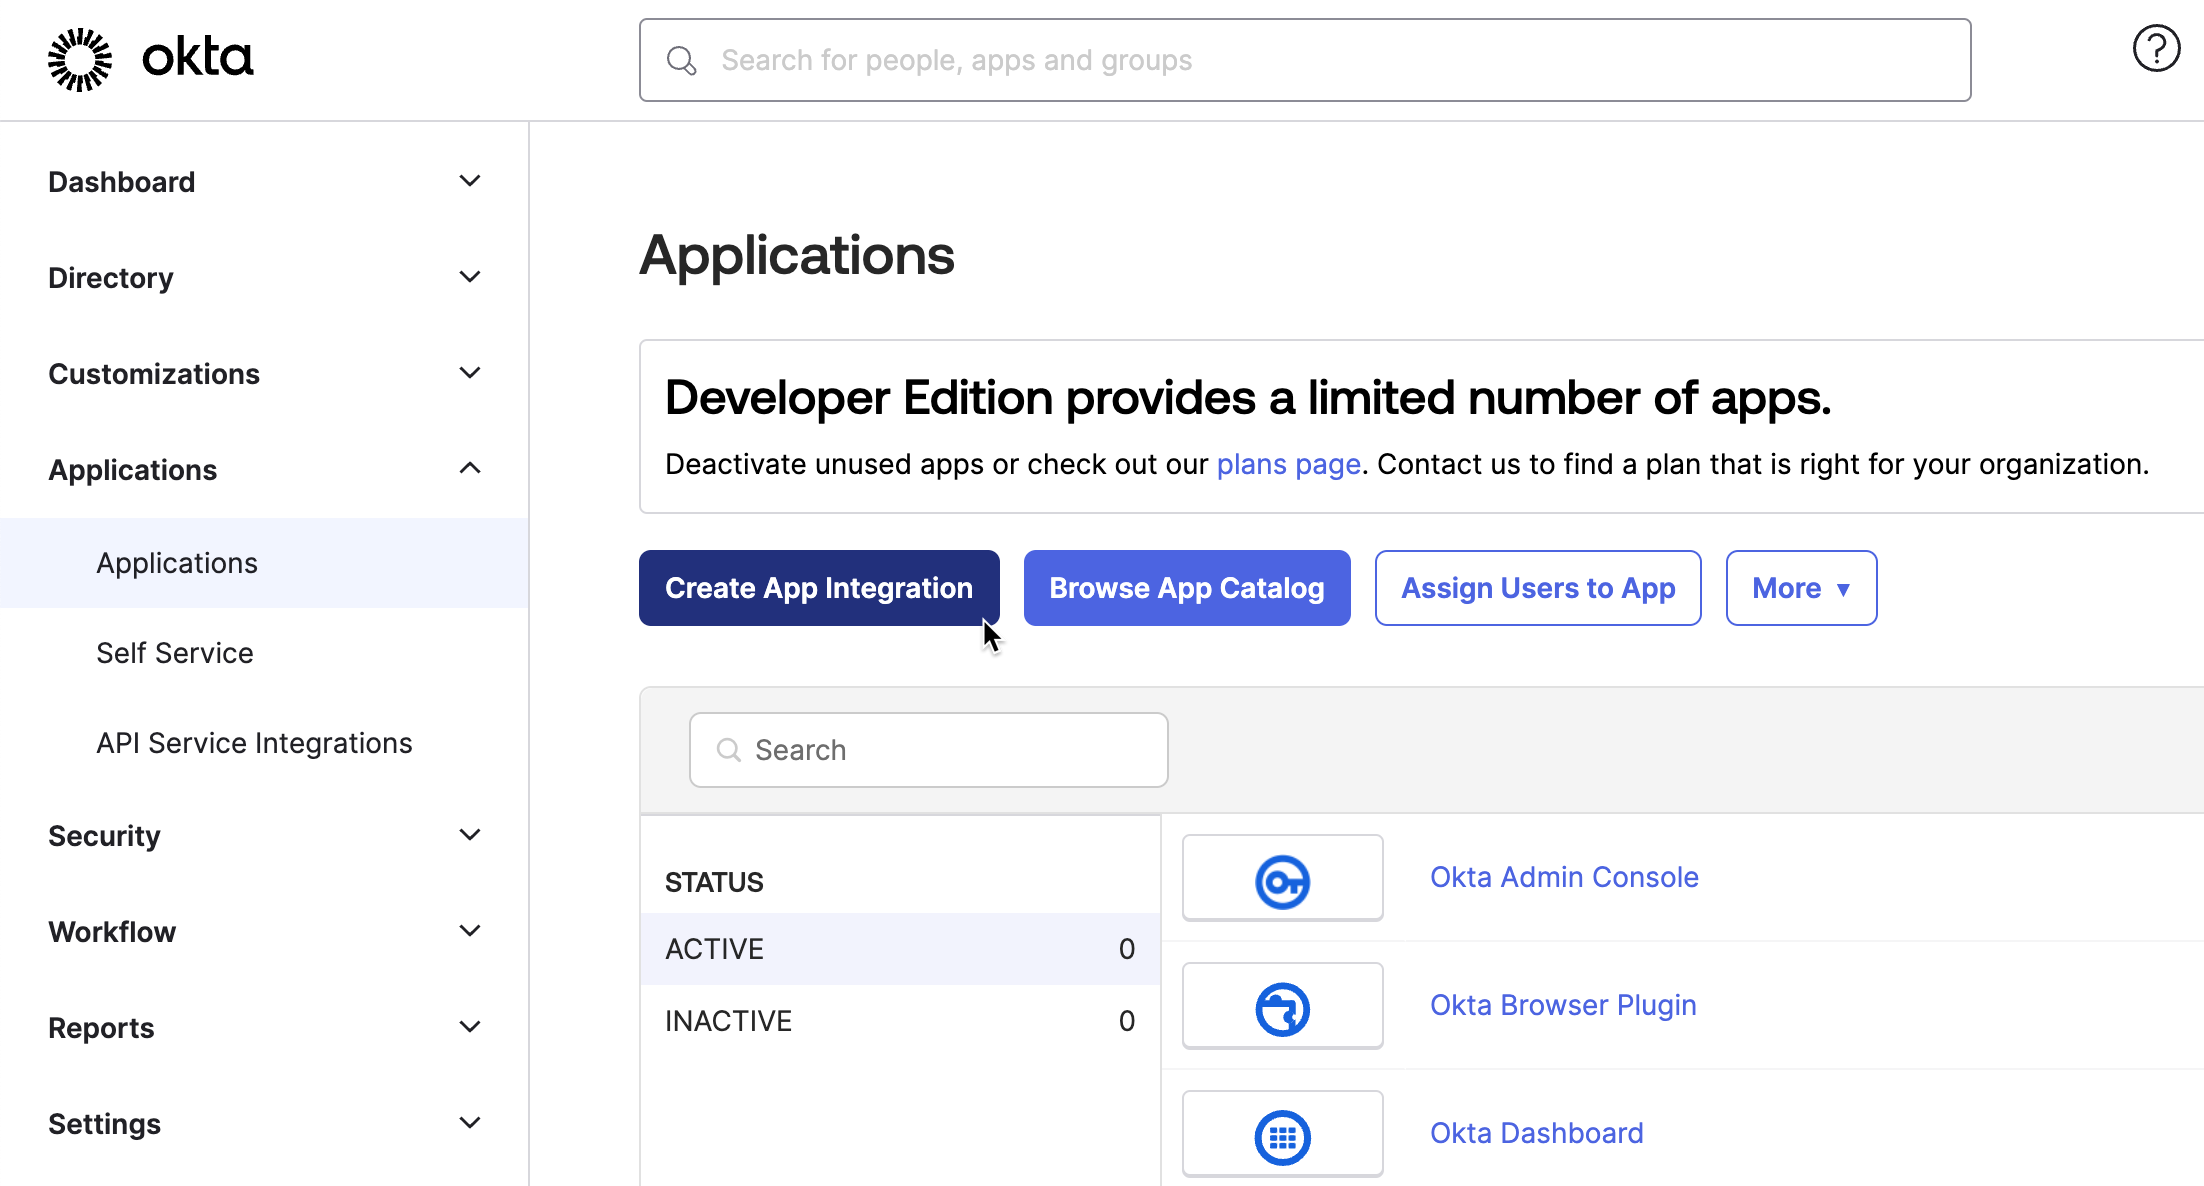Expand the Dashboard chevron in the sidebar
The height and width of the screenshot is (1186, 2204).
click(x=470, y=181)
